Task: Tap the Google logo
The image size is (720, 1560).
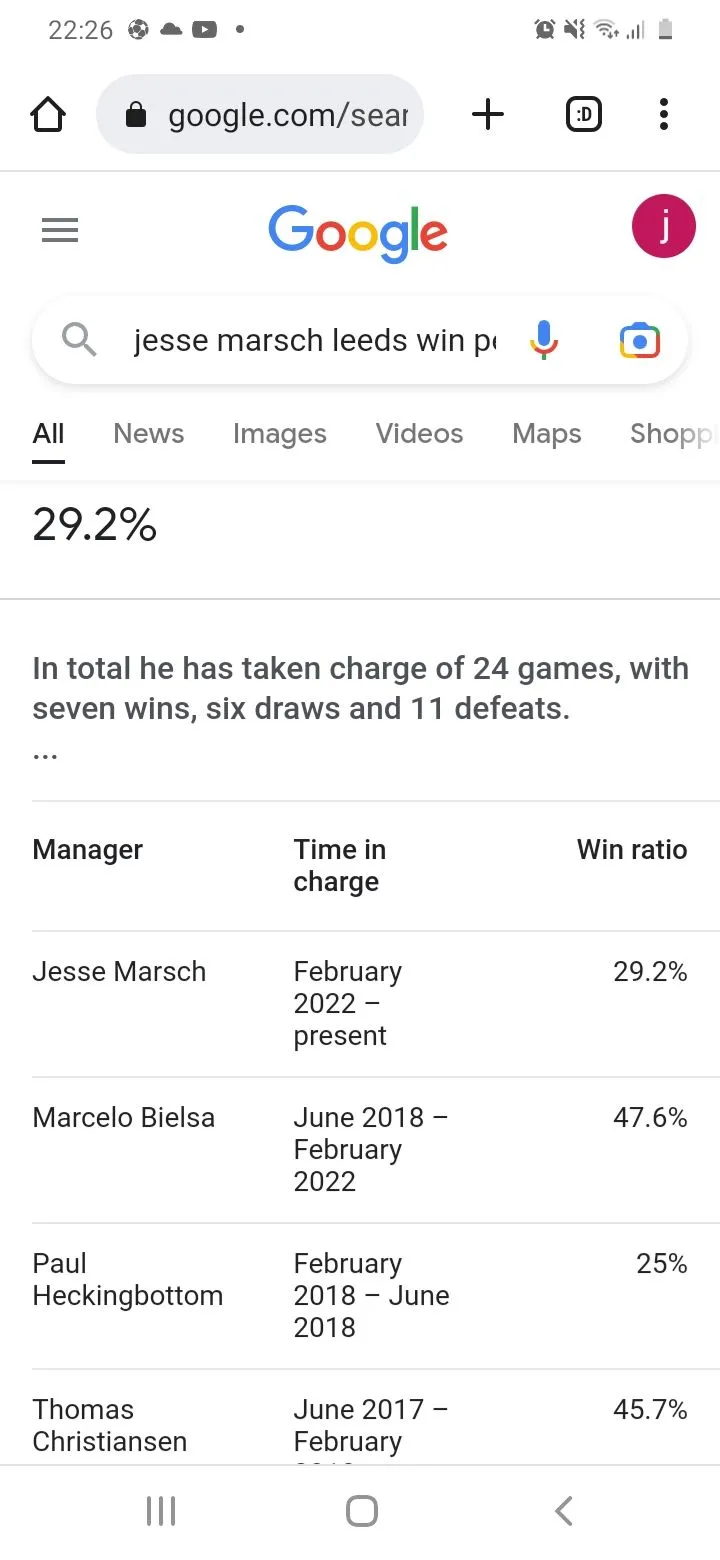Action: [x=358, y=232]
